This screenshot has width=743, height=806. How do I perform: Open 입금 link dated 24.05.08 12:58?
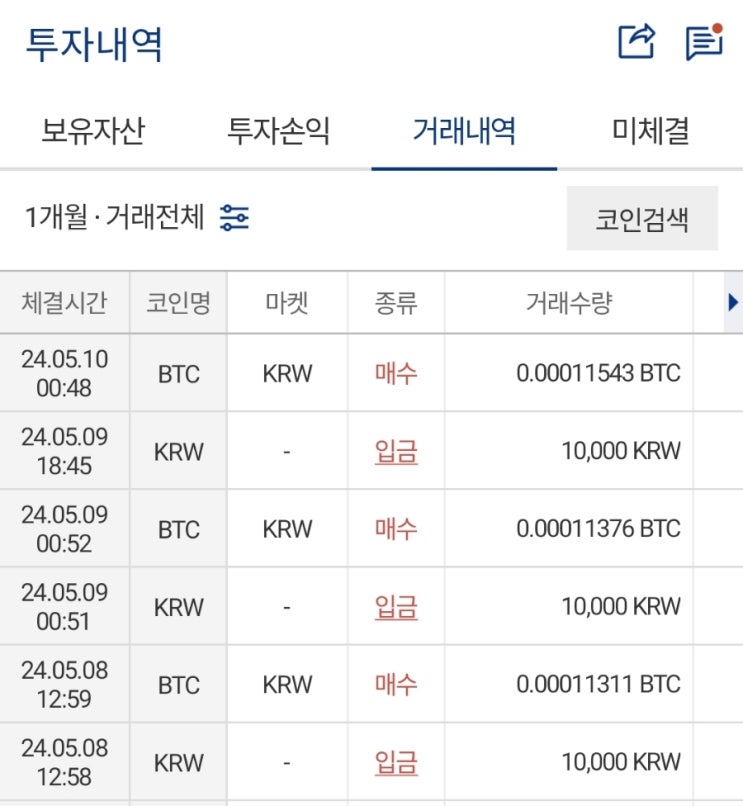[396, 762]
